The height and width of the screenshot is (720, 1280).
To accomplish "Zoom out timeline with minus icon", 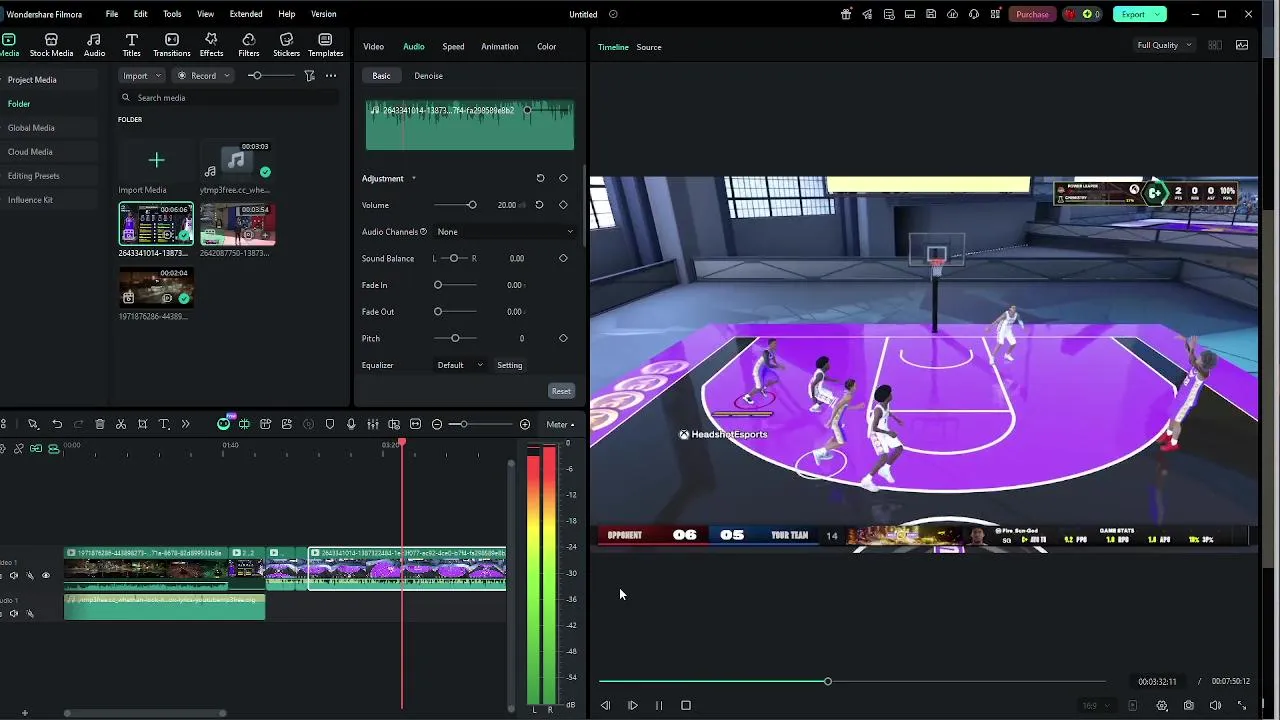I will (x=437, y=424).
